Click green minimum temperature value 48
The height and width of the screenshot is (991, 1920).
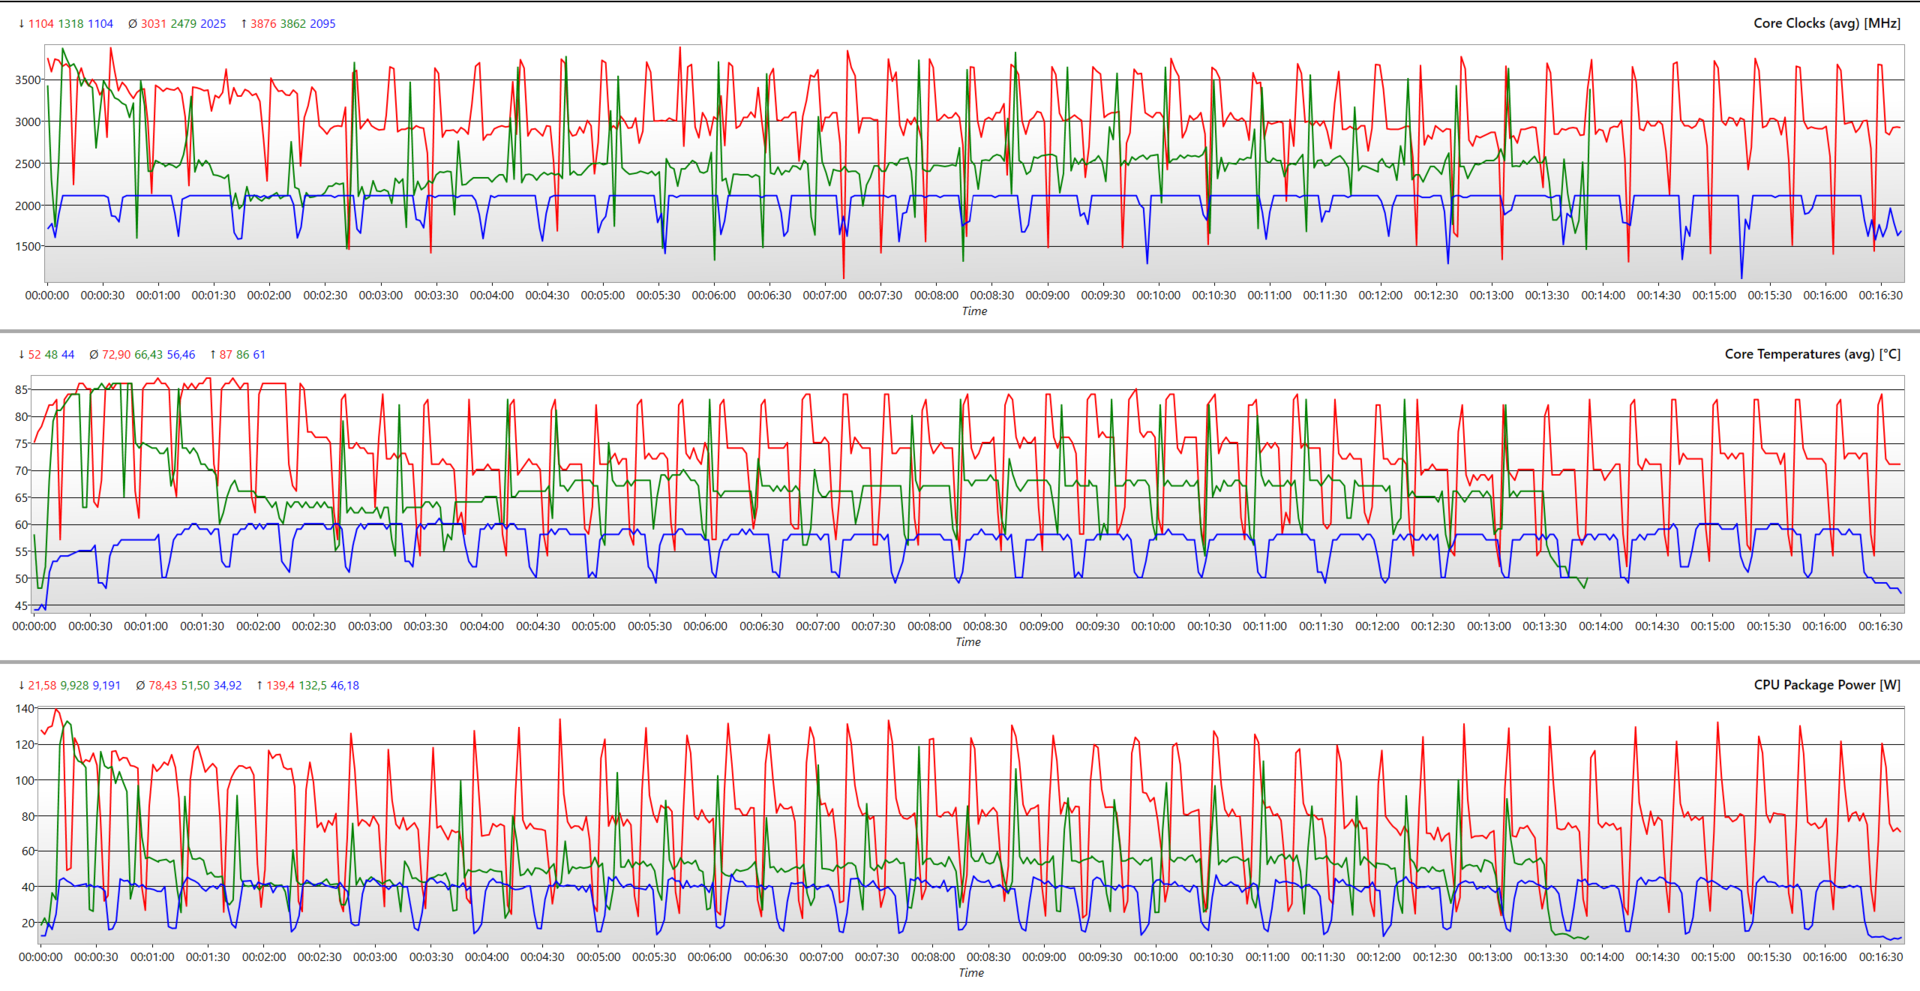pos(51,355)
